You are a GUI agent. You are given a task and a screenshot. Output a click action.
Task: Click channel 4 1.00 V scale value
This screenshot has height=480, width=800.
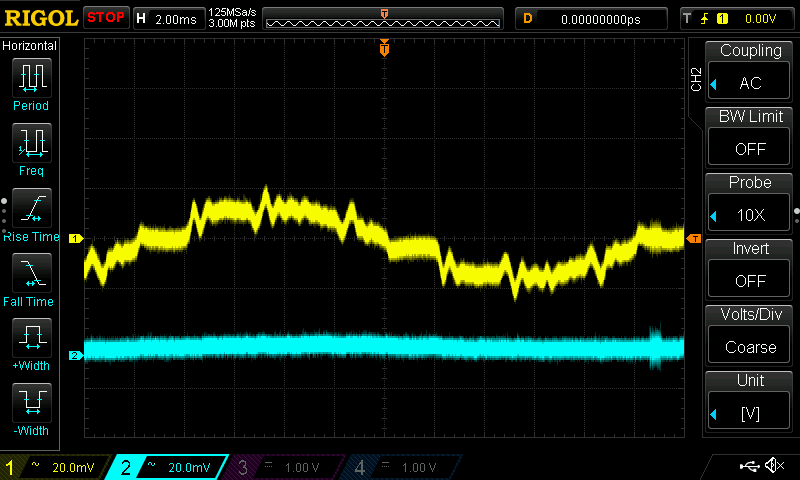point(419,467)
